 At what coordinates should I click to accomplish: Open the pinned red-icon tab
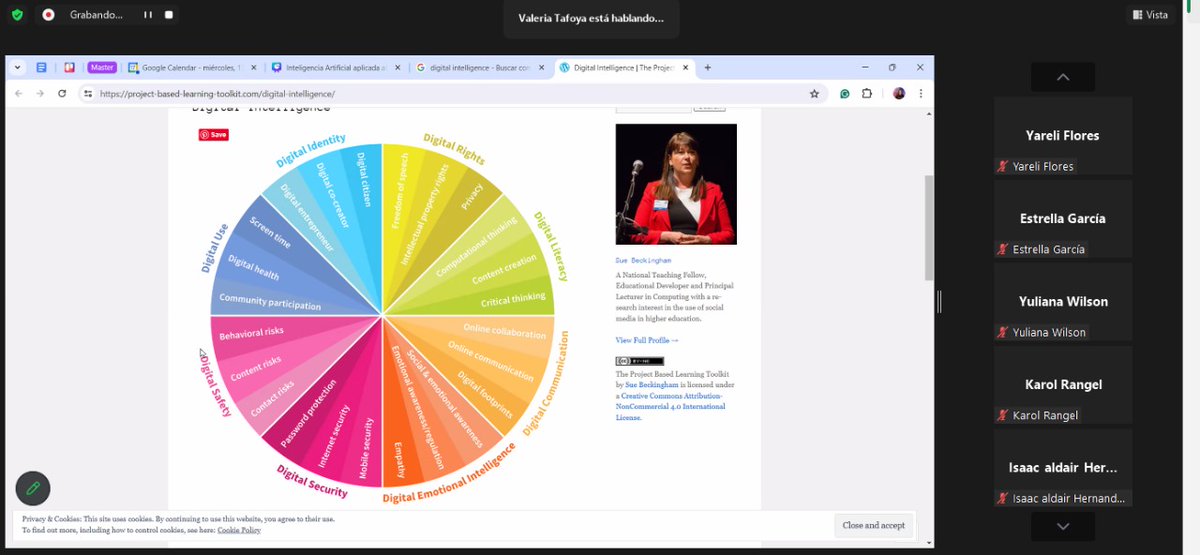(x=69, y=67)
